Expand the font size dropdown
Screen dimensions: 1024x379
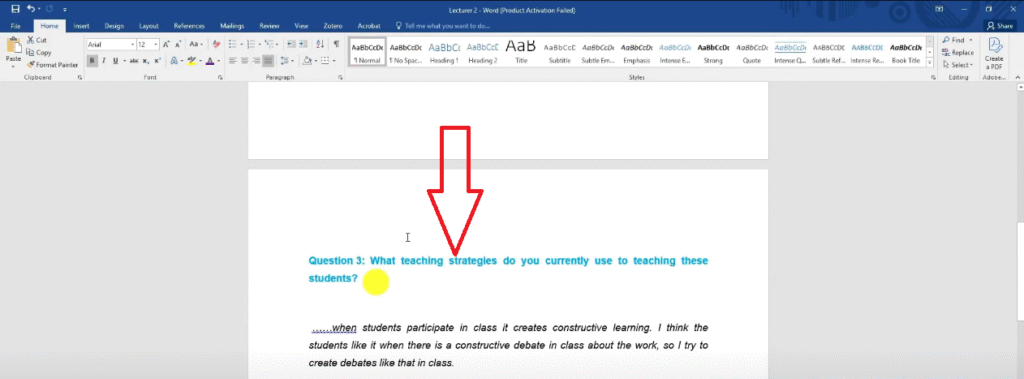156,44
